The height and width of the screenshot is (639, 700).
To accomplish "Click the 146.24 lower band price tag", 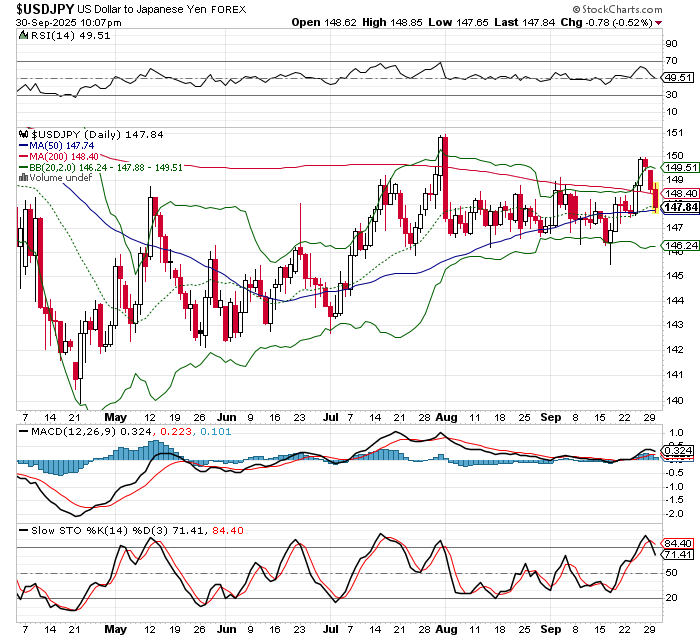I will (678, 246).
